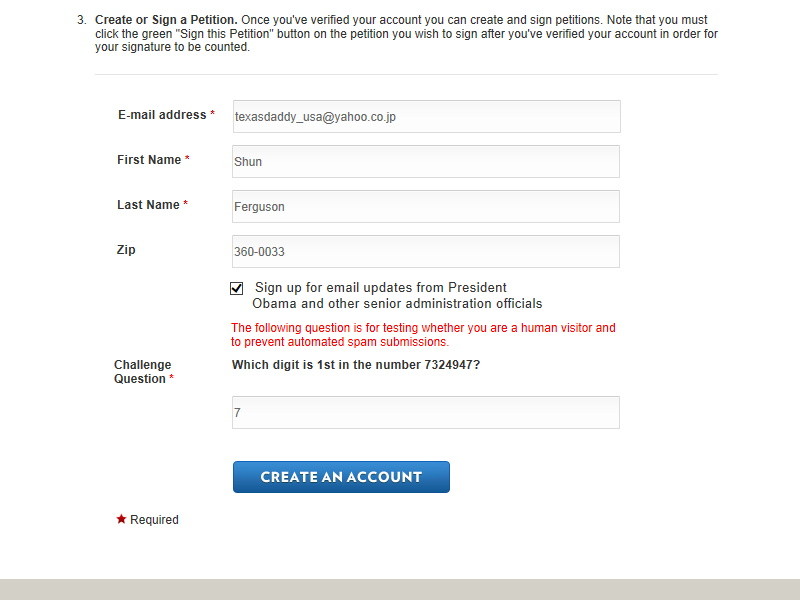This screenshot has width=800, height=600.
Task: Select the Last Name field containing Ferguson
Action: pyautogui.click(x=426, y=206)
